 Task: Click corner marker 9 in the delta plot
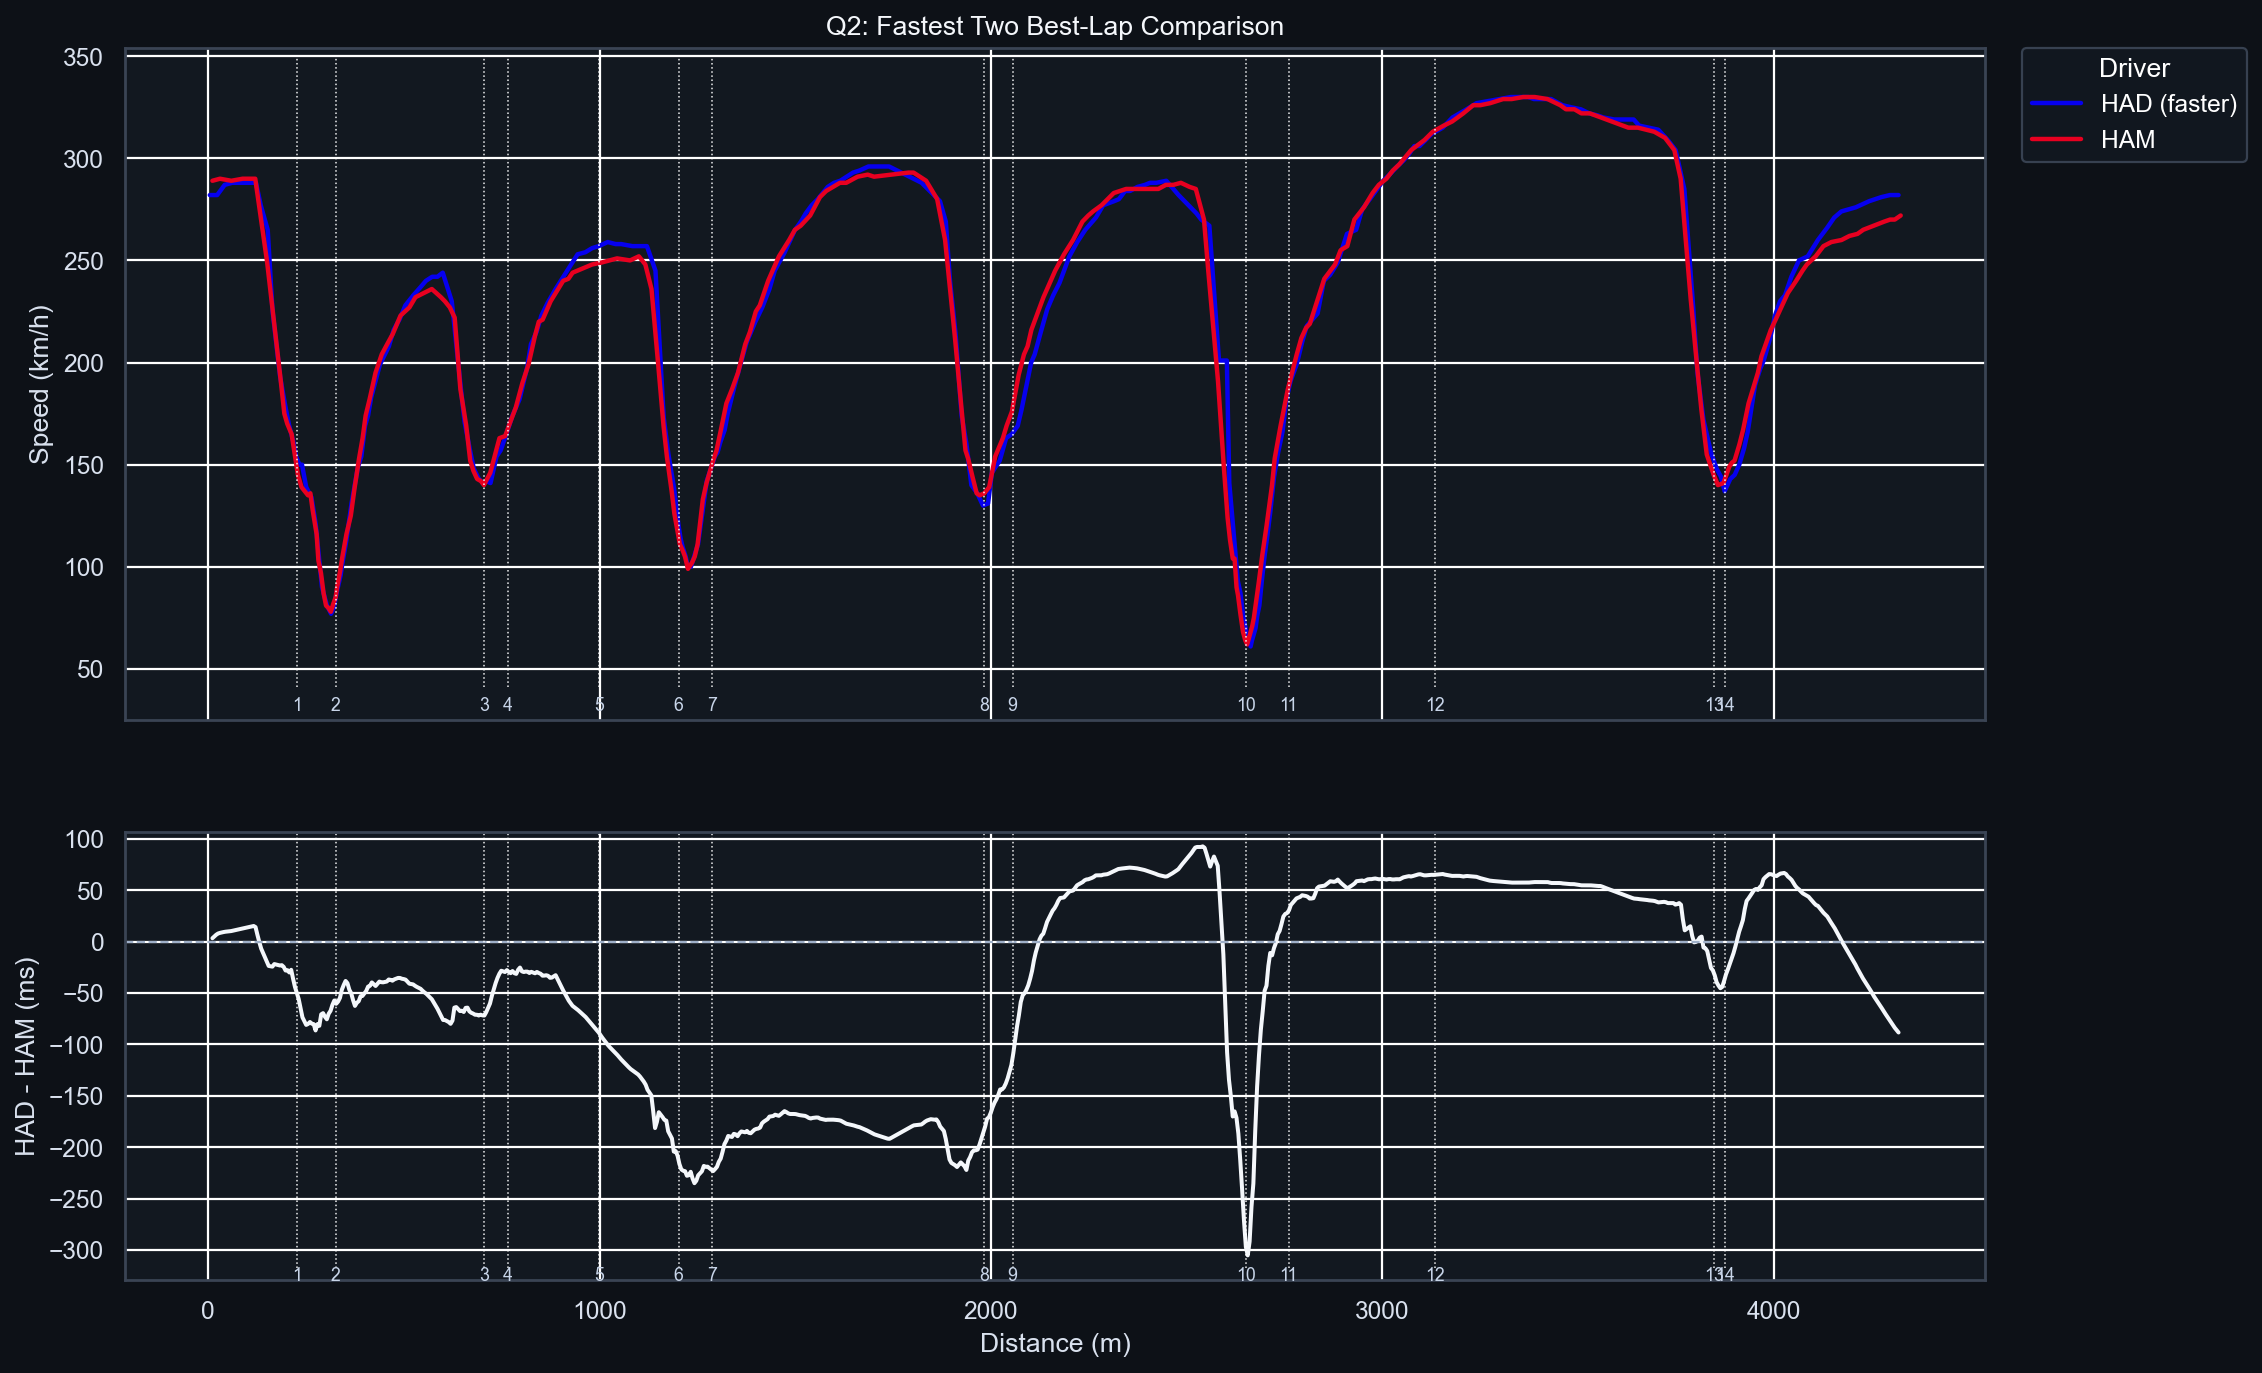point(1013,1275)
